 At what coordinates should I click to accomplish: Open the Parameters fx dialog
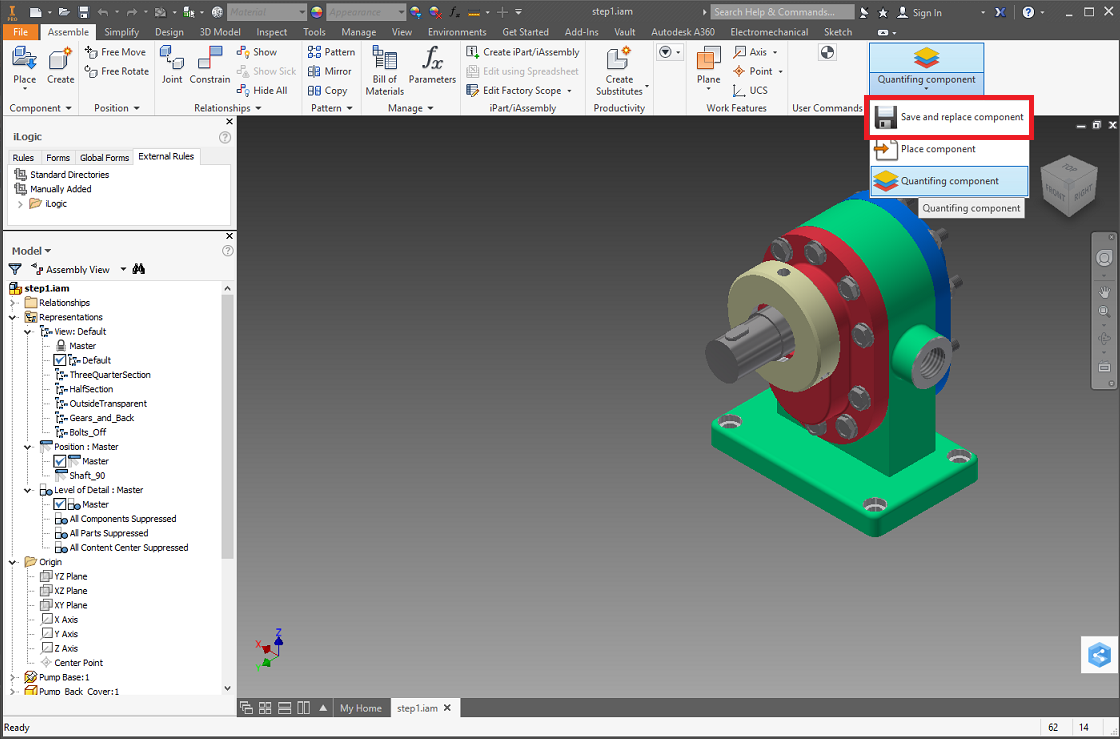tap(432, 65)
